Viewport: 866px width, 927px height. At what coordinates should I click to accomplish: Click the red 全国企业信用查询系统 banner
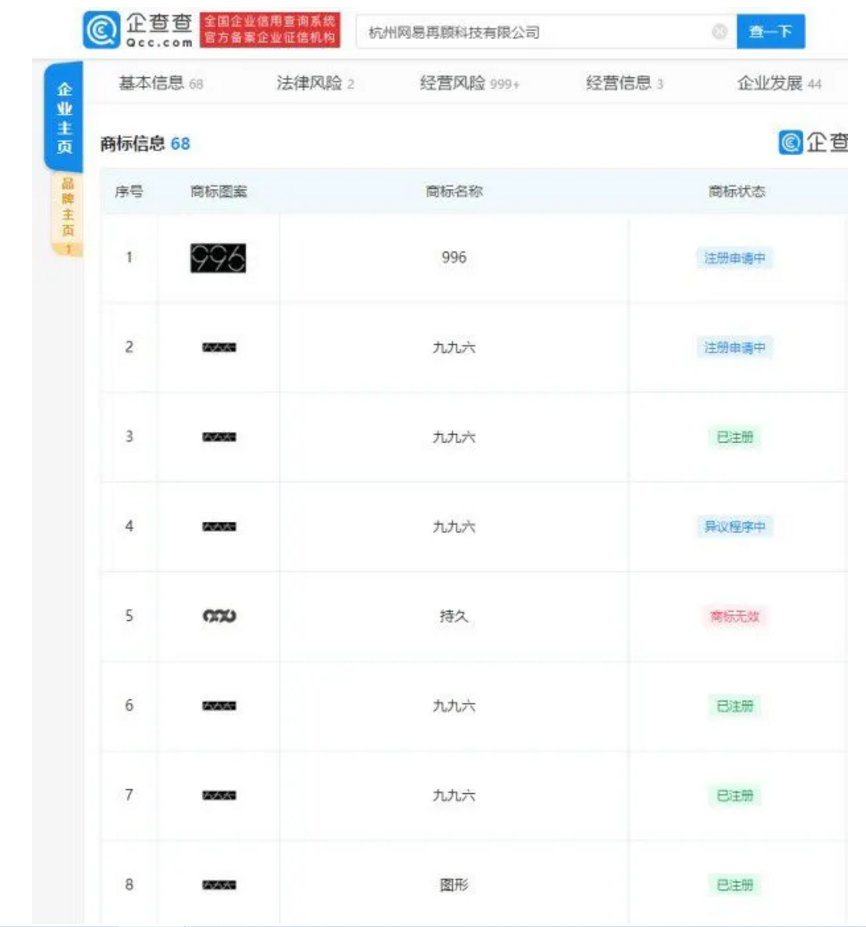click(270, 30)
